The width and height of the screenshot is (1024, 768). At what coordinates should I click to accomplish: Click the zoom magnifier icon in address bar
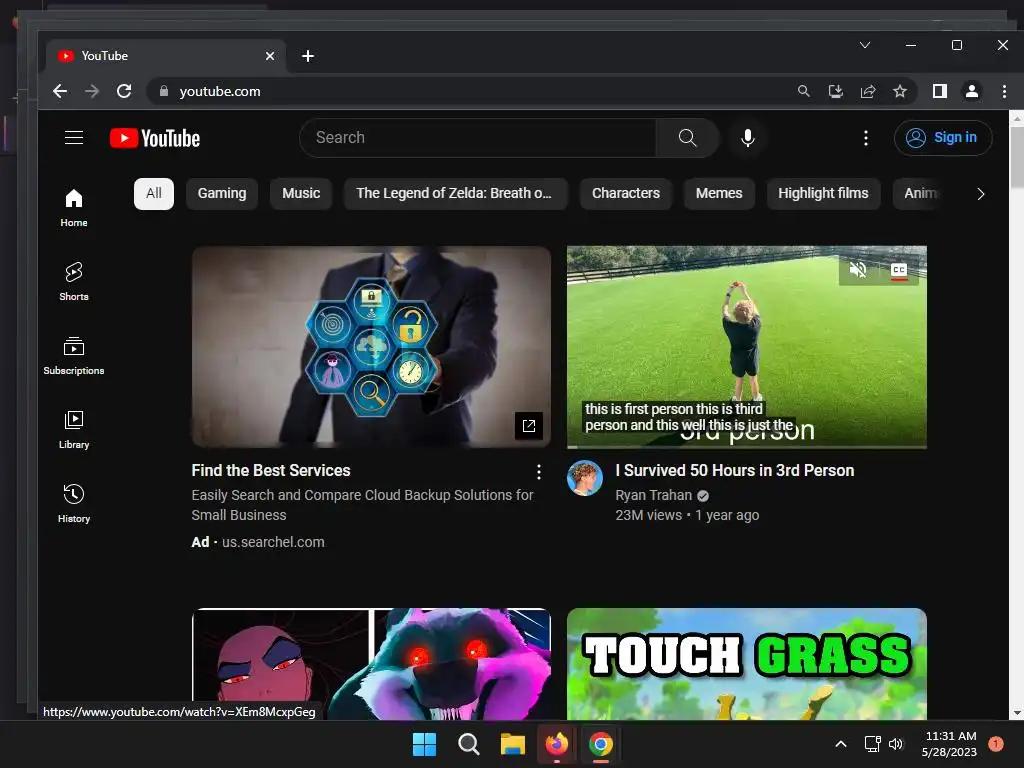point(804,91)
